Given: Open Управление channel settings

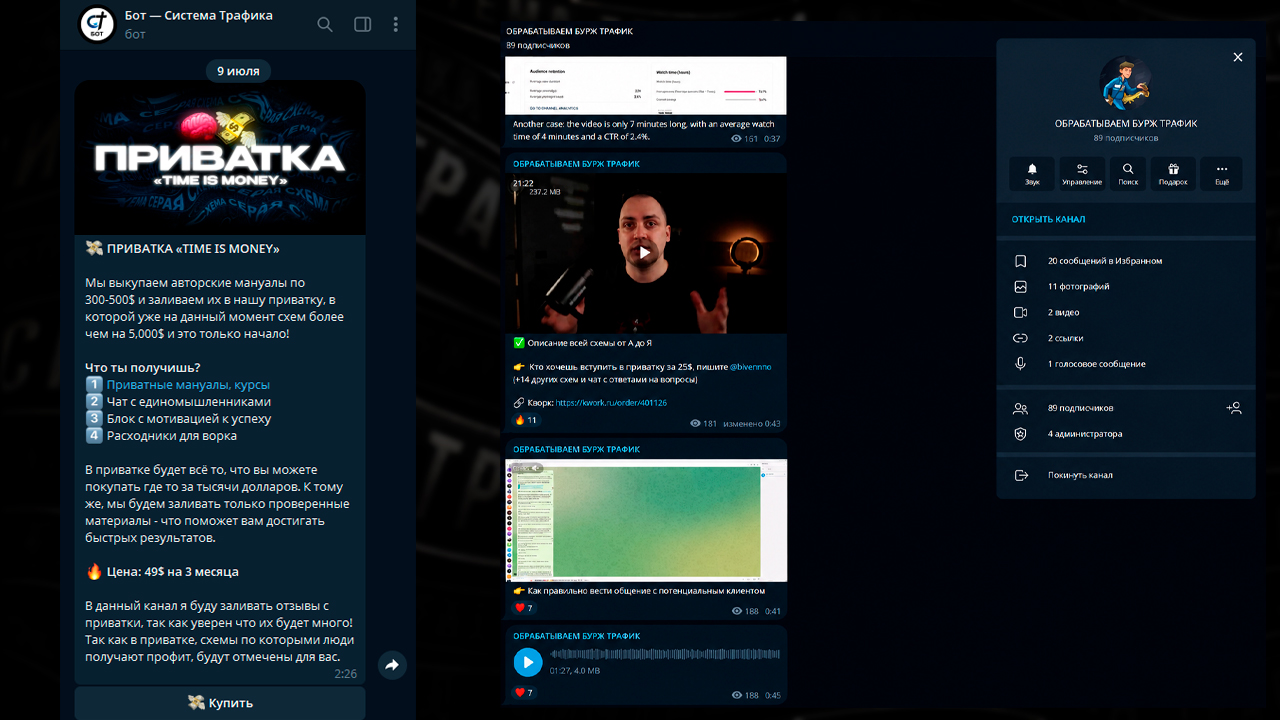Looking at the screenshot, I should [x=1082, y=173].
